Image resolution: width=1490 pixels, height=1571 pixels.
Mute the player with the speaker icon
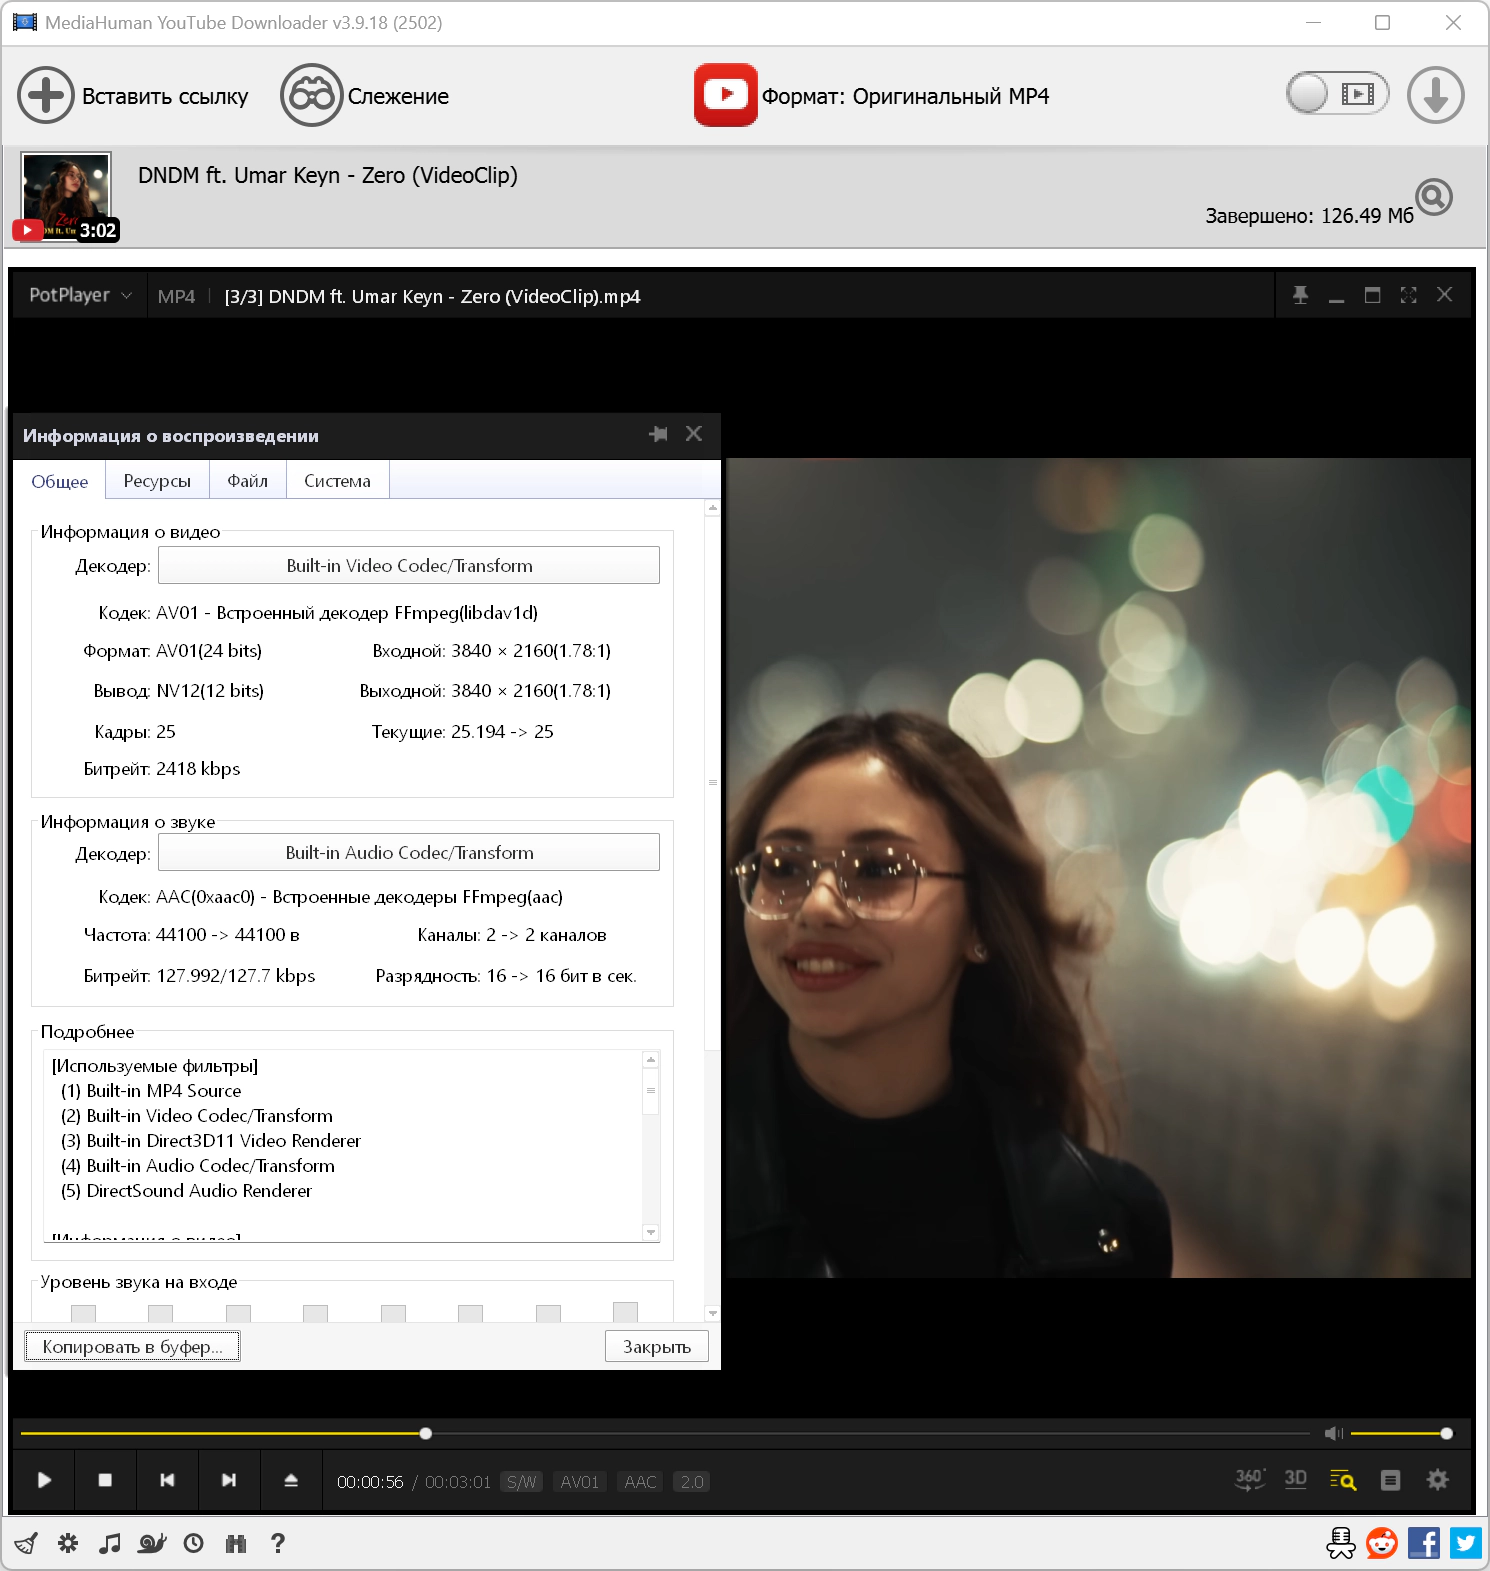(1333, 1433)
